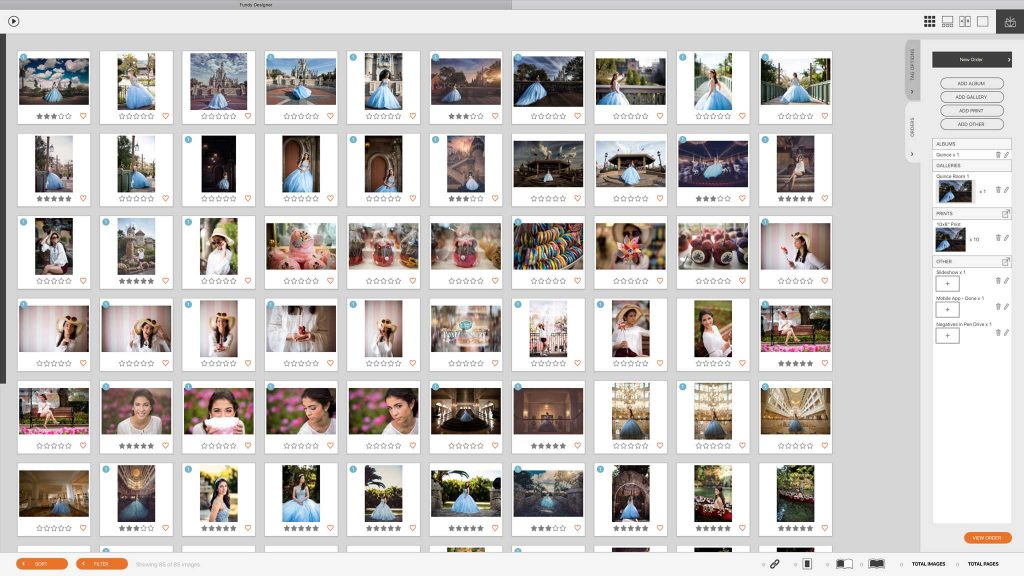Delete the 10x8 Print order item
This screenshot has height=576, width=1024.
(998, 238)
